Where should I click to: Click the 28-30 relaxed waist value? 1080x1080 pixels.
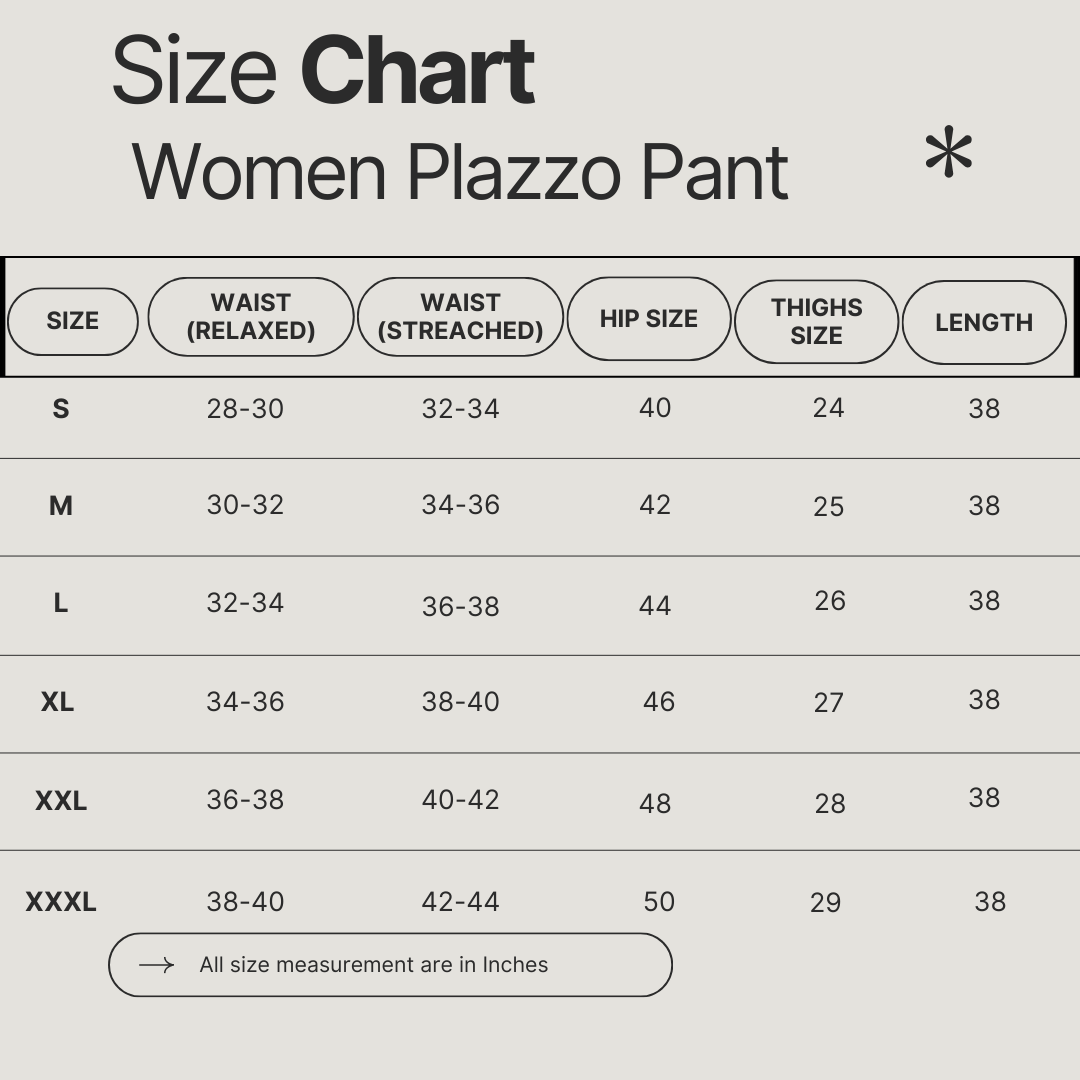pos(245,408)
